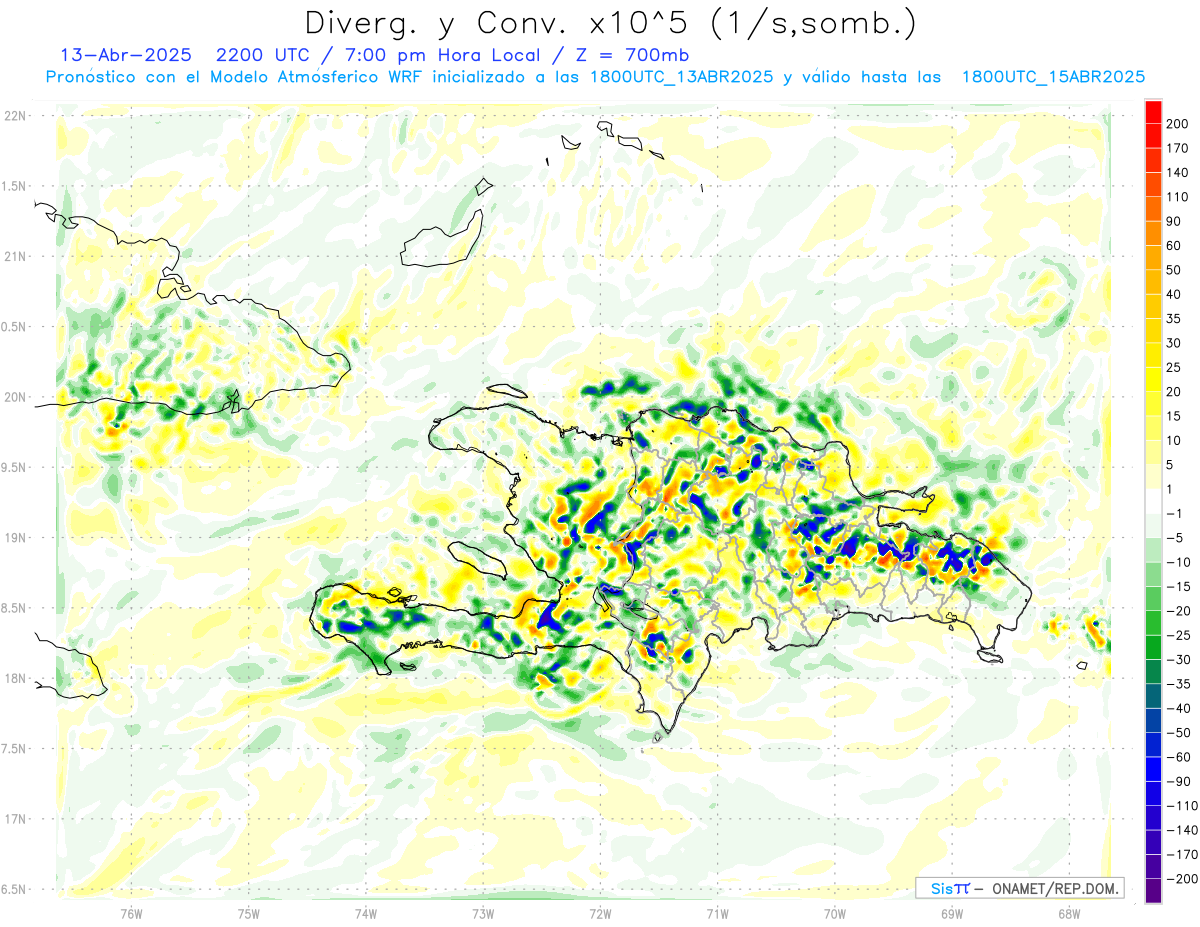Click the '17N' latitude label
1200x927 pixels.
click(x=14, y=818)
